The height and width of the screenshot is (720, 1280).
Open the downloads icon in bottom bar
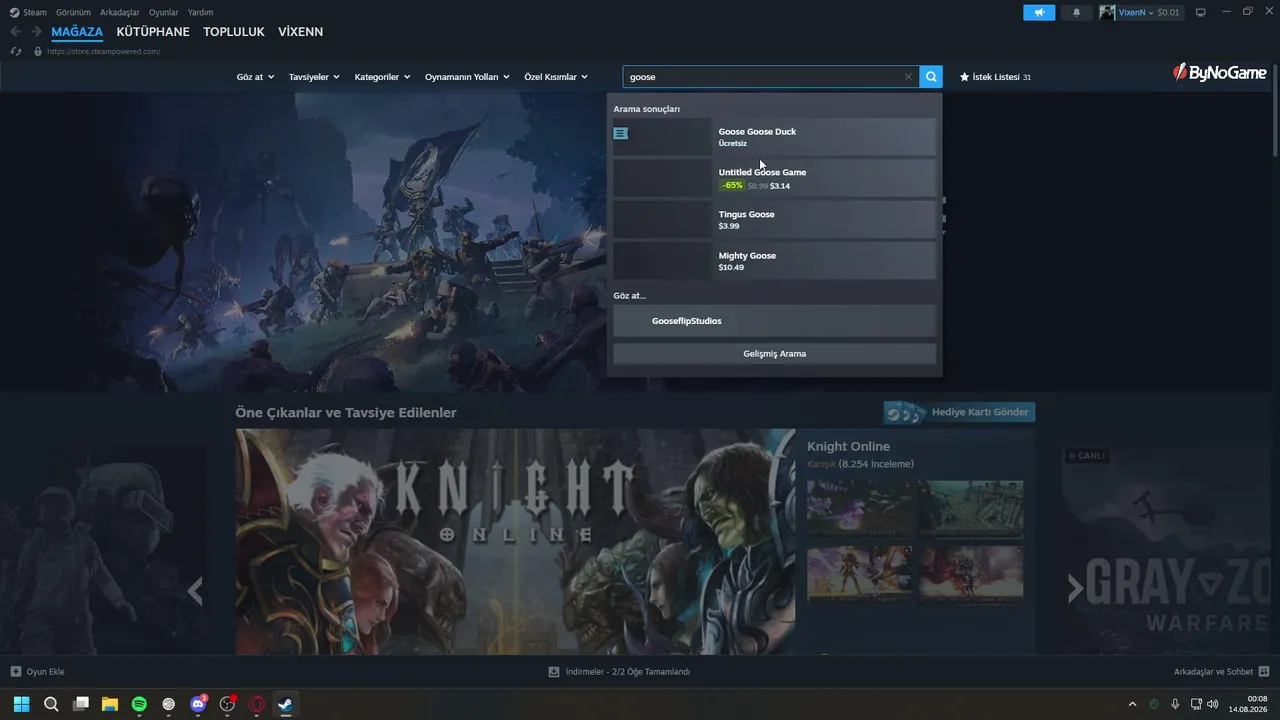pos(554,672)
